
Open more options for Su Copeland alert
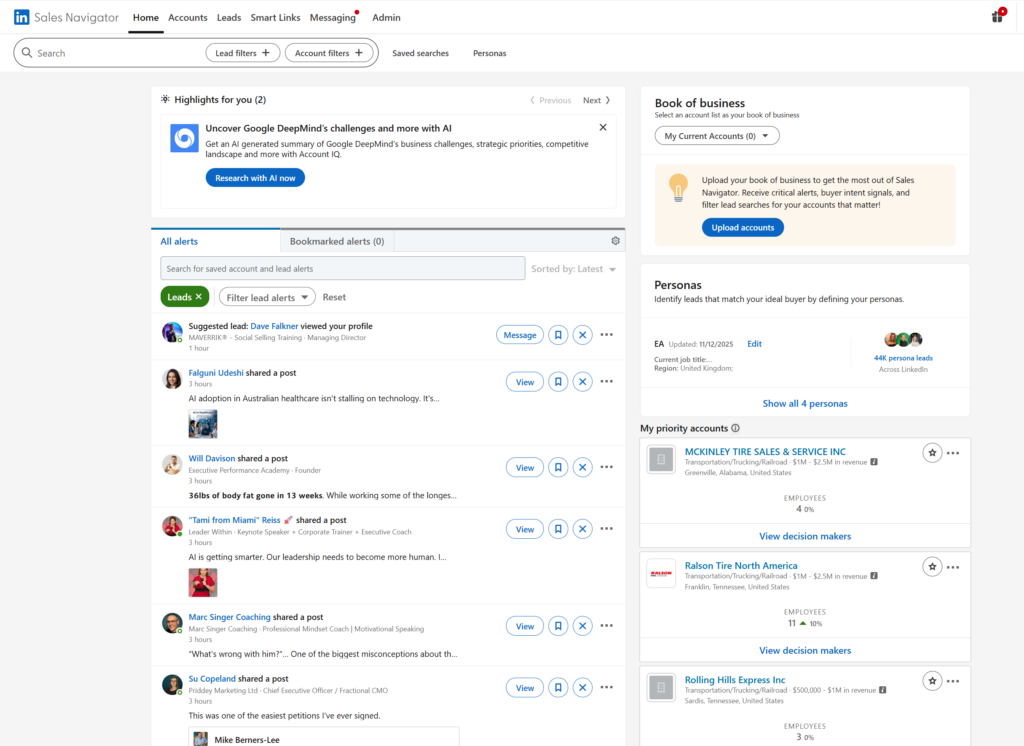[x=607, y=687]
